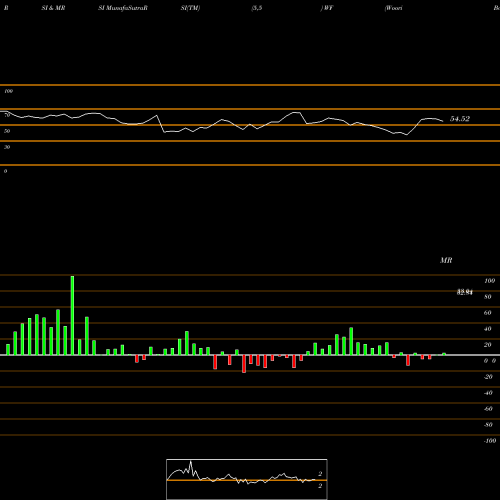Click the 100 label on RSI axis
The width and height of the screenshot is (500, 500).
8,91
